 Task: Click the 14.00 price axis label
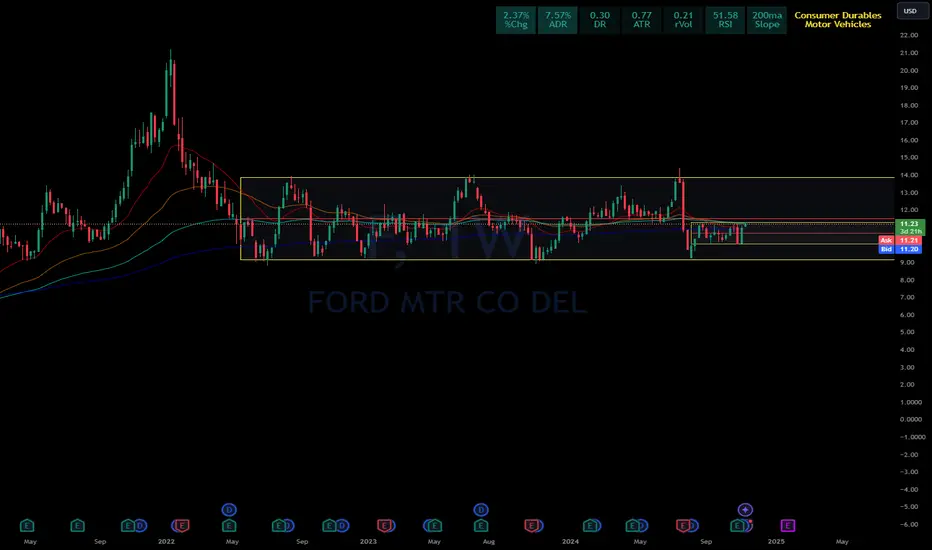909,175
